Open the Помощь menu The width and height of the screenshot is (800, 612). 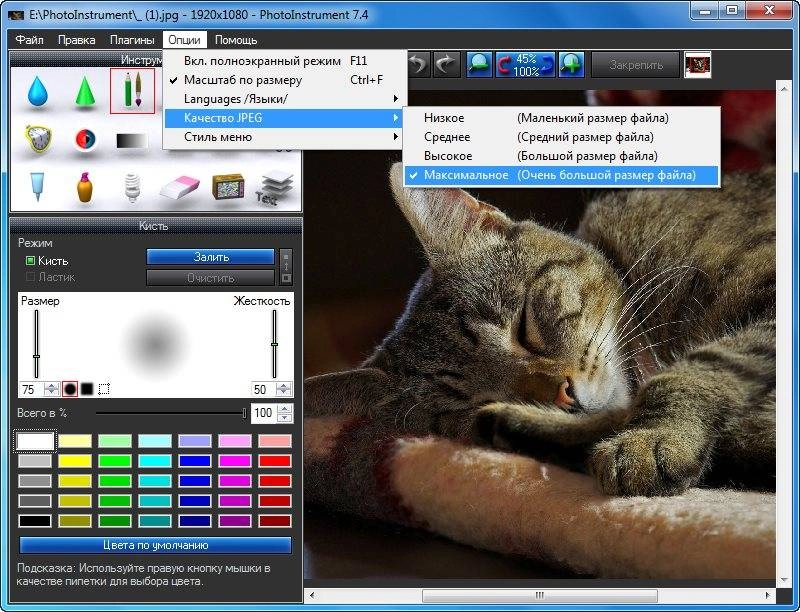point(236,40)
